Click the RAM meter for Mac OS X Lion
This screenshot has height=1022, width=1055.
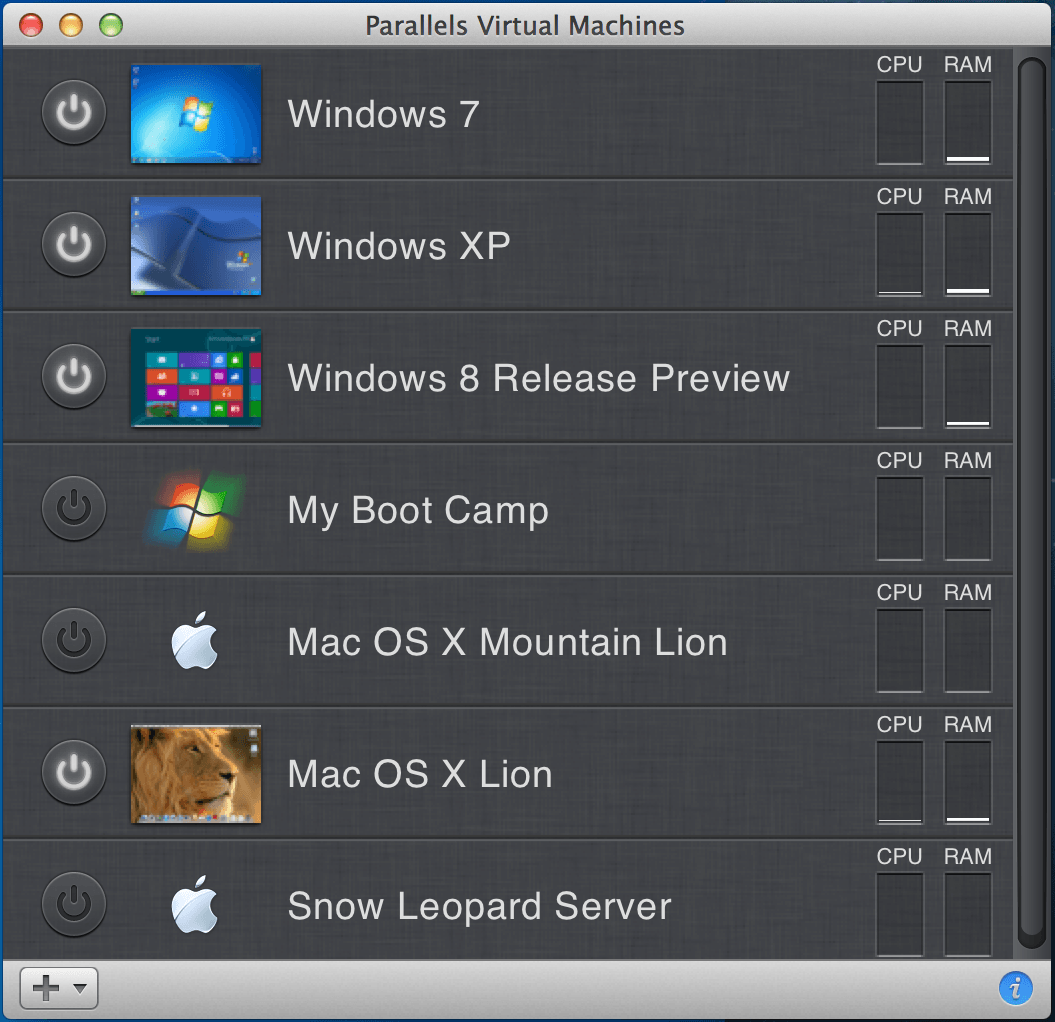[968, 782]
